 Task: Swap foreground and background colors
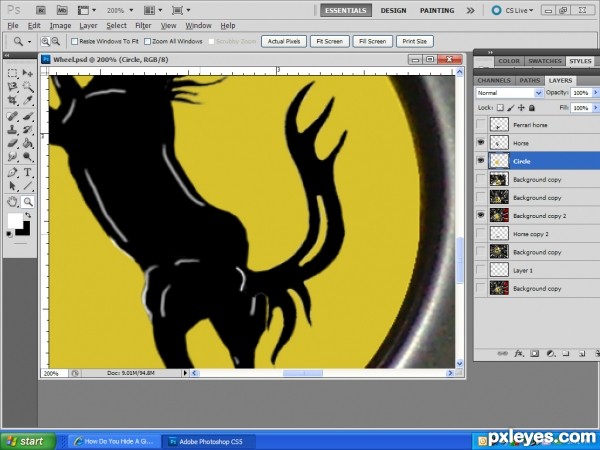[x=28, y=215]
